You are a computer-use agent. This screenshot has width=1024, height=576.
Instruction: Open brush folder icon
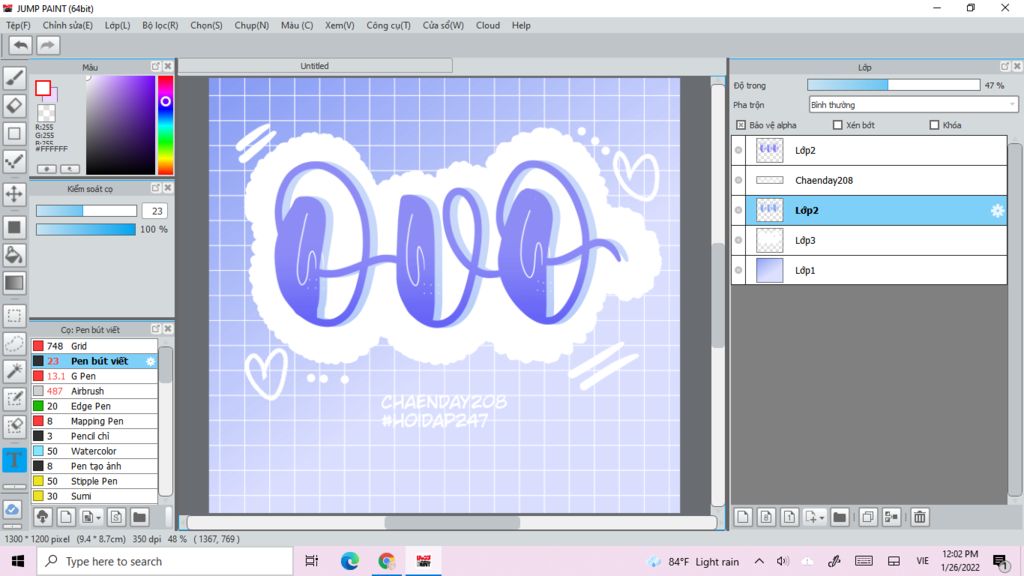point(139,517)
